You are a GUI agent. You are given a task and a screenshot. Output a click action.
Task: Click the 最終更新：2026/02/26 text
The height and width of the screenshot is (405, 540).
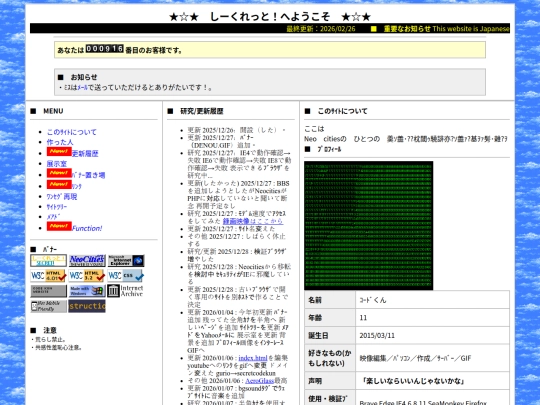click(321, 29)
